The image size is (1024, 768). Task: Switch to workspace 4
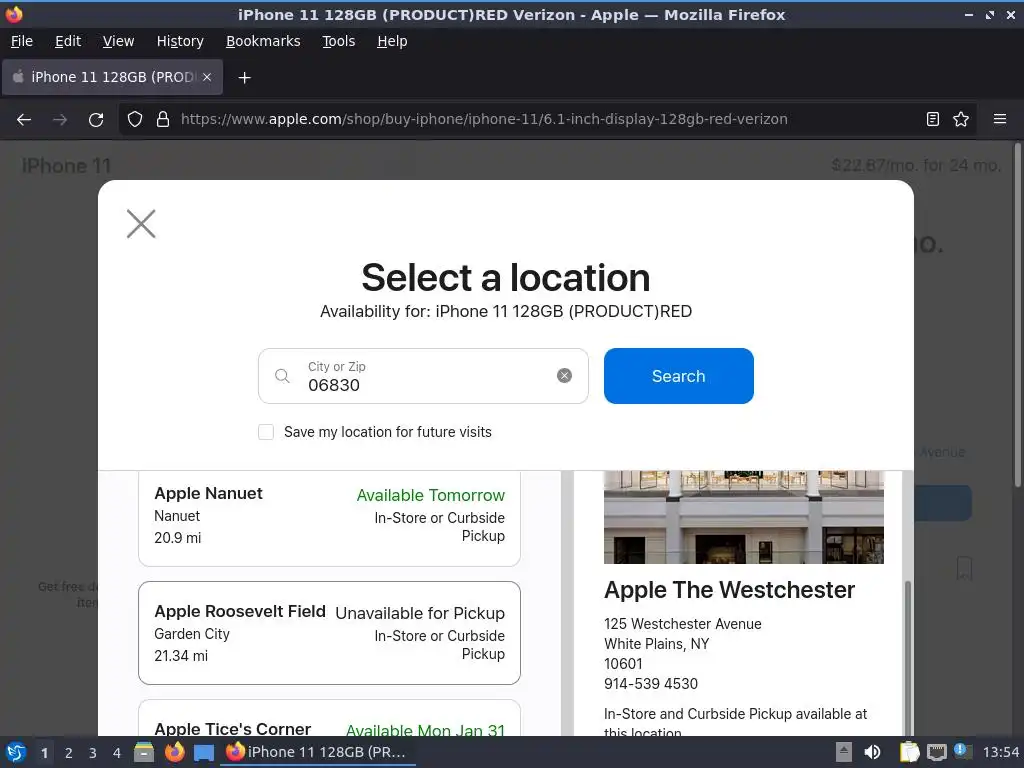tap(117, 753)
